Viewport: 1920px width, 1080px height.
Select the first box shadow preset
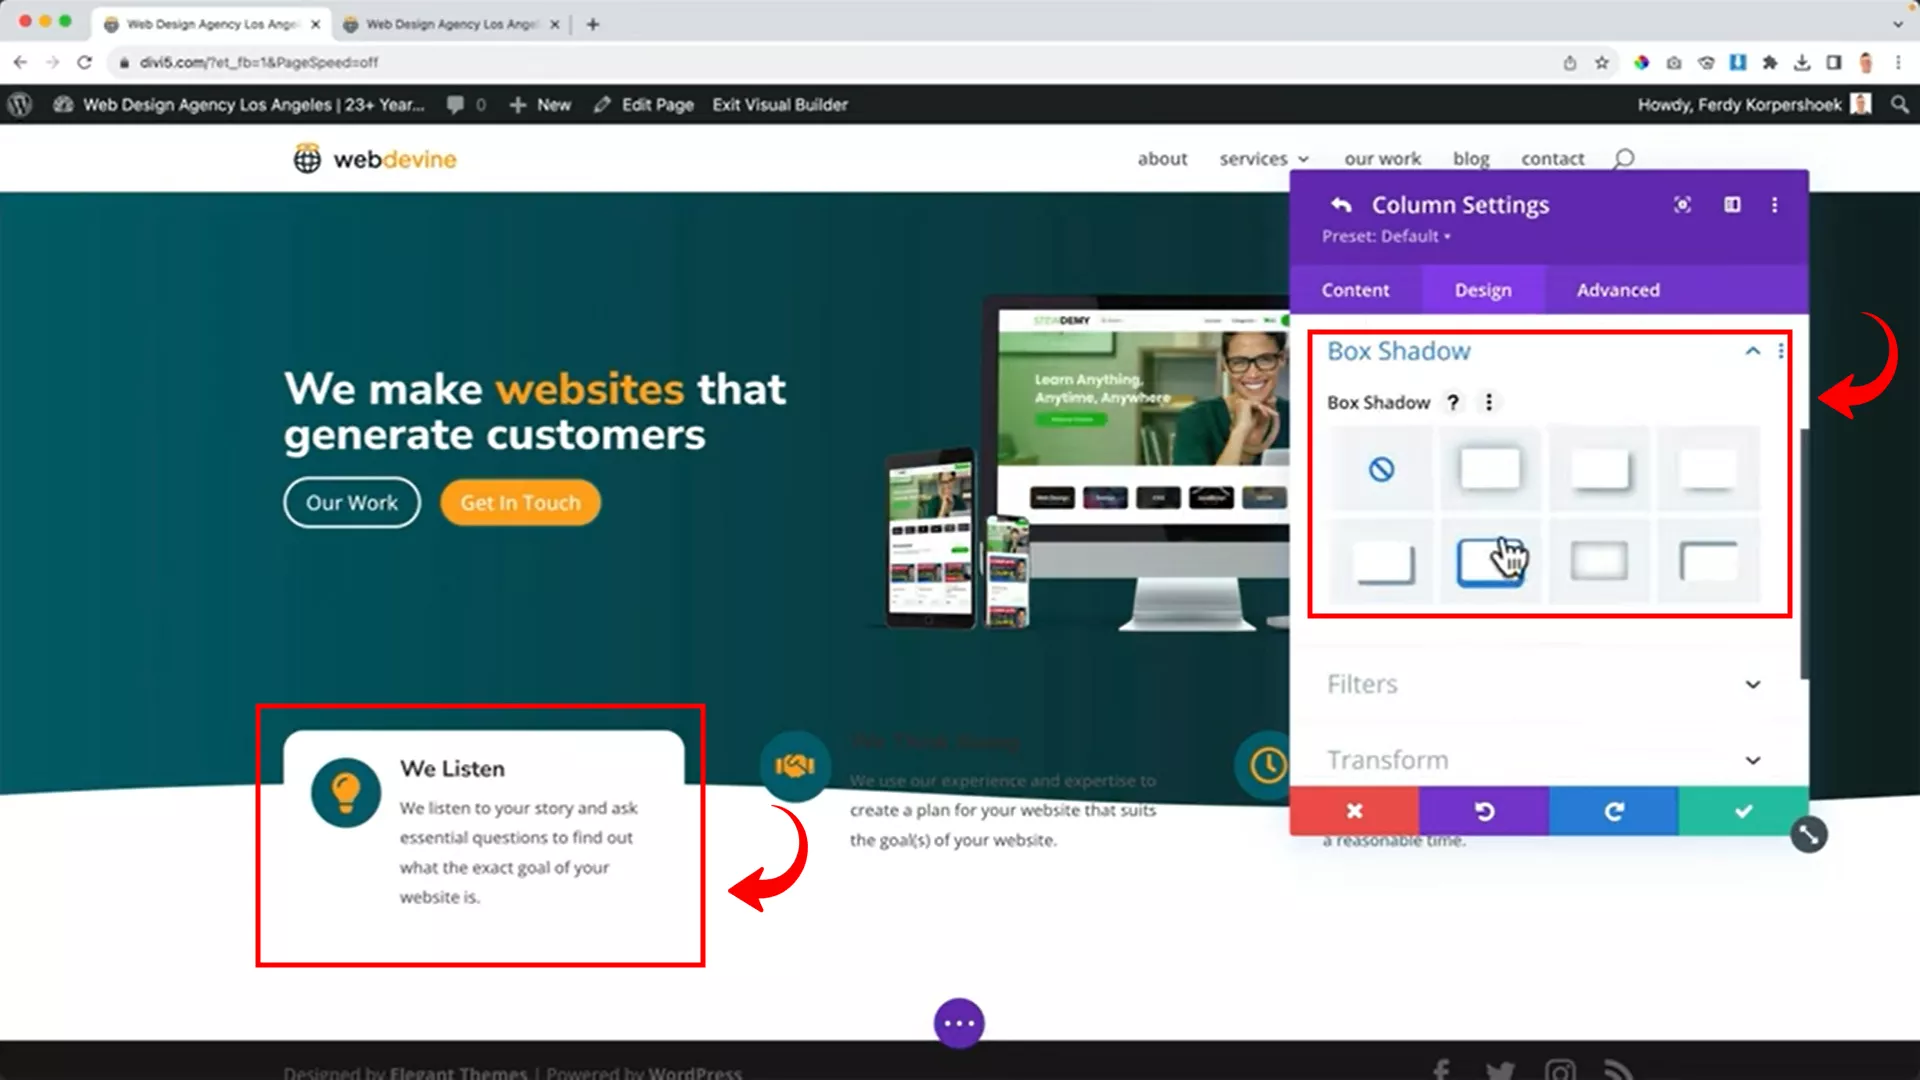pyautogui.click(x=1490, y=469)
